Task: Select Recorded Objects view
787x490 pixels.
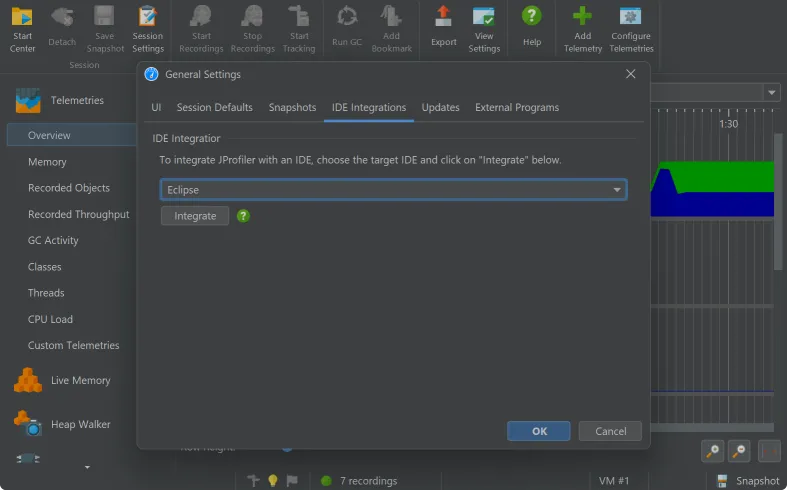Action: click(69, 188)
